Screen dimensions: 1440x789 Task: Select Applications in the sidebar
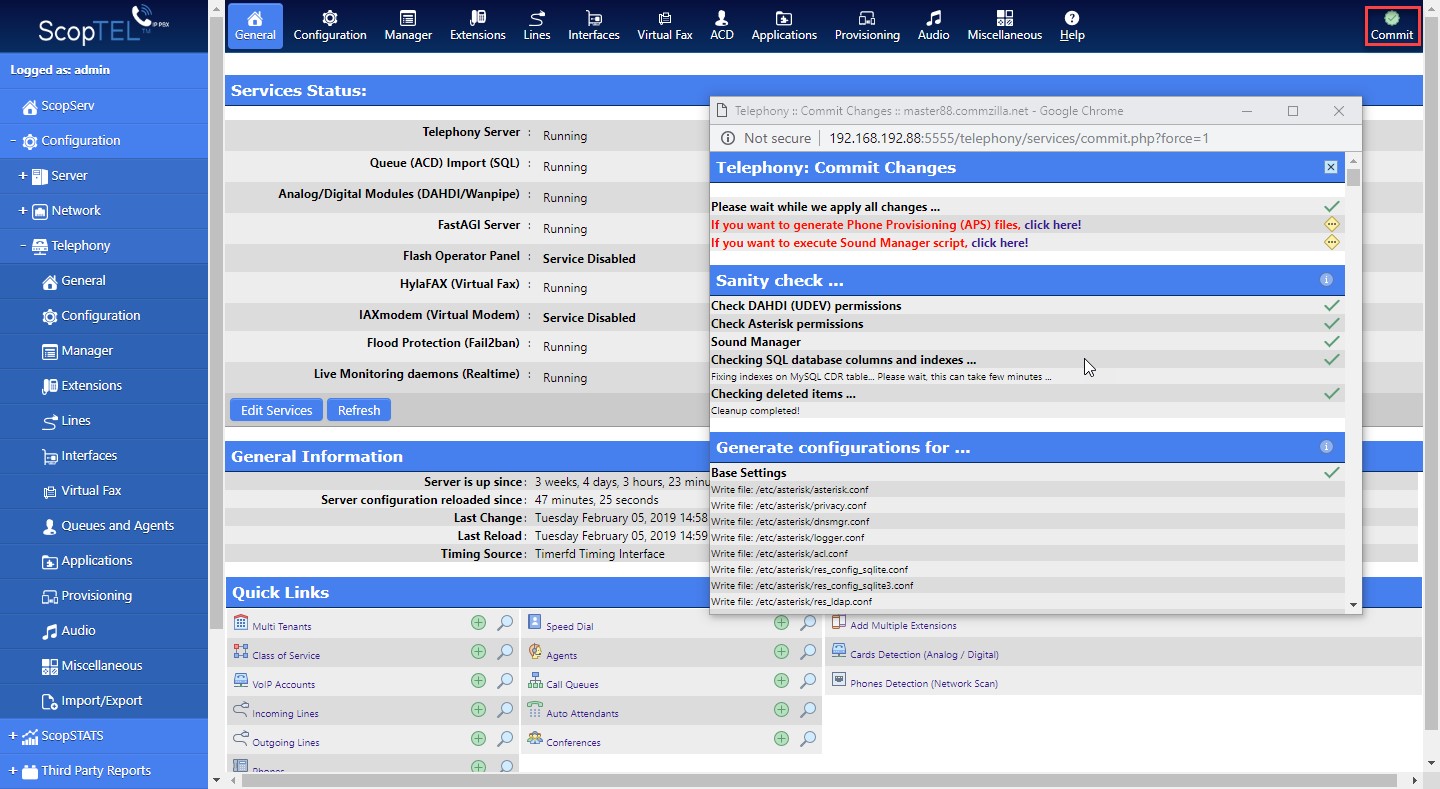96,561
